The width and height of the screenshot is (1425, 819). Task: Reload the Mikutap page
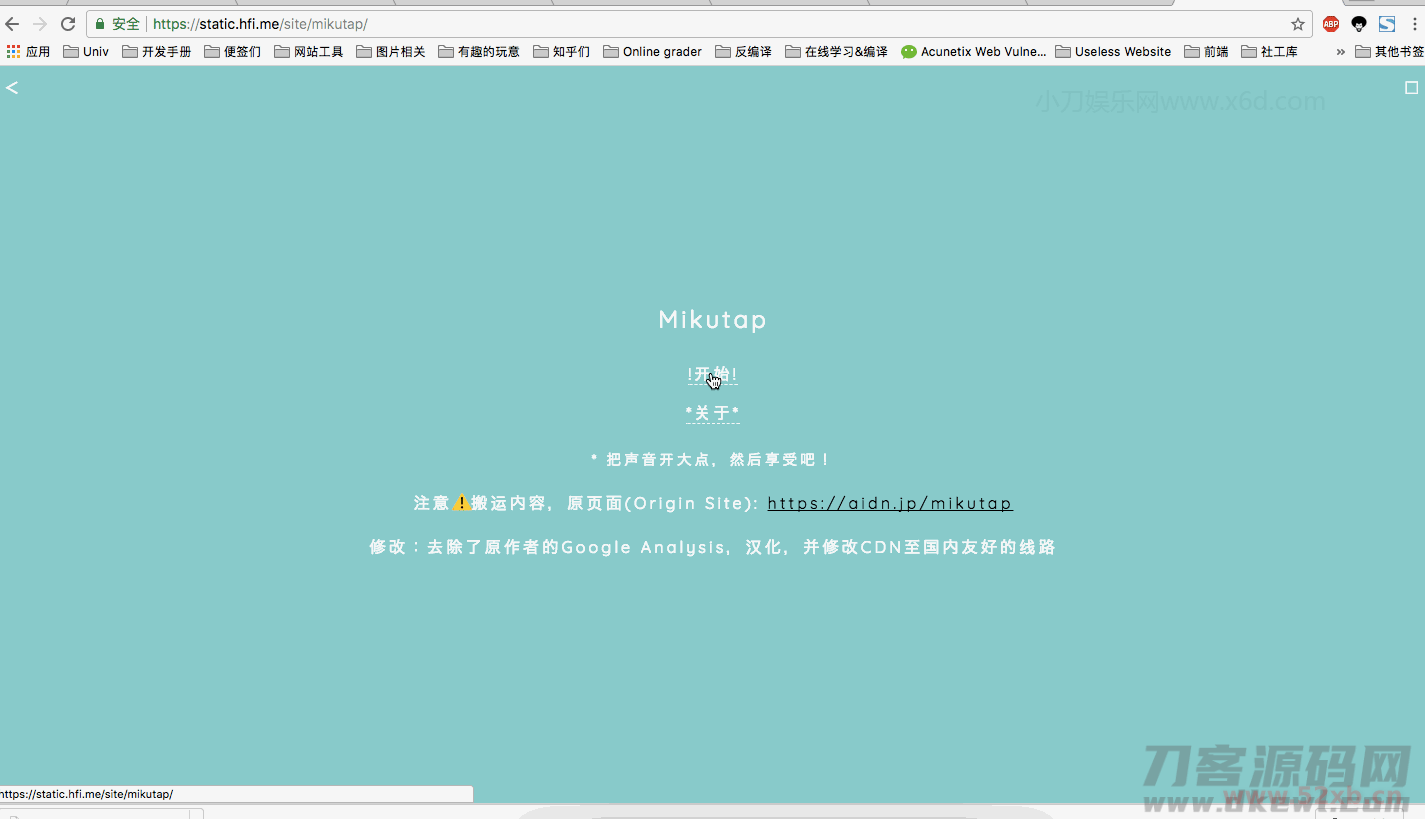point(67,23)
